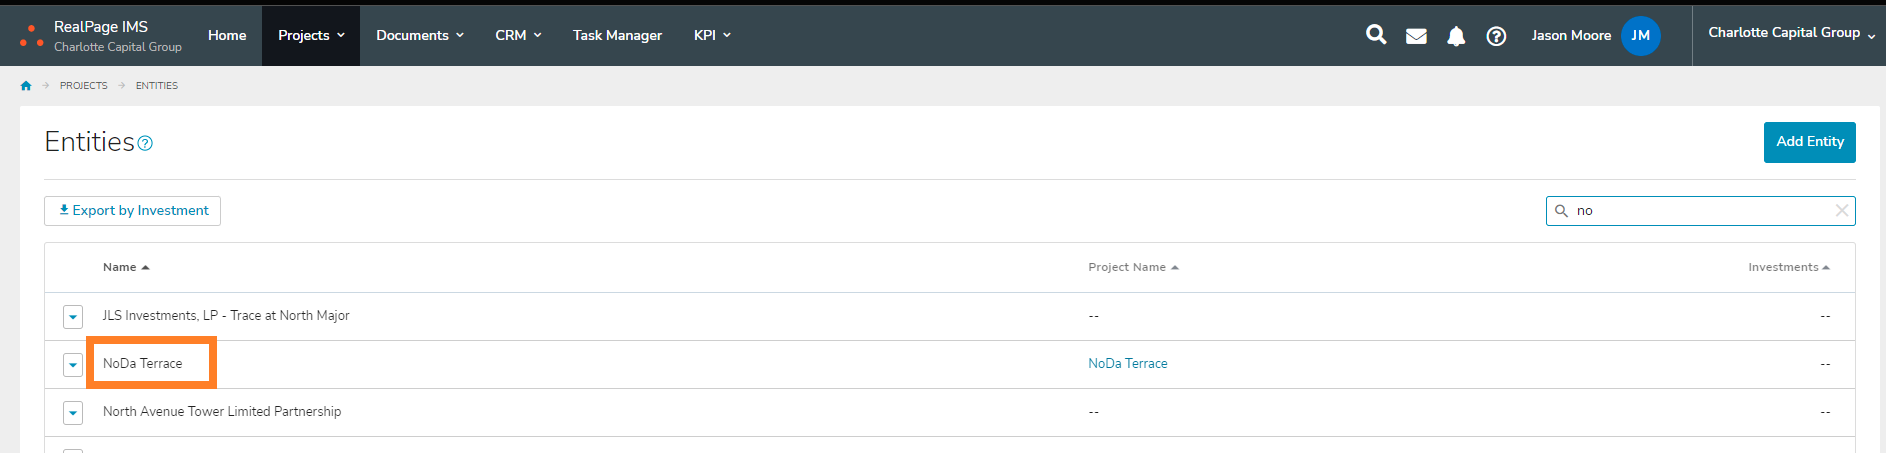The height and width of the screenshot is (453, 1886).
Task: Open the help question mark in header
Action: [1496, 36]
